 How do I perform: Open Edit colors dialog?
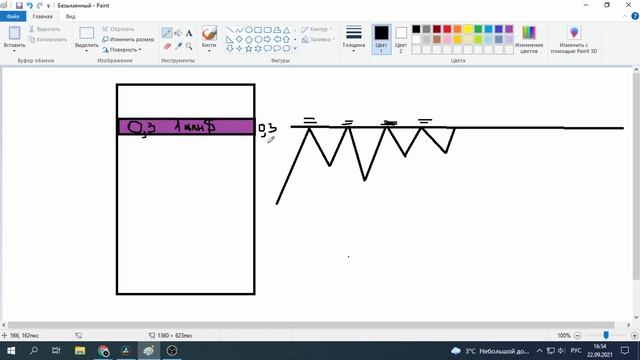click(x=529, y=39)
